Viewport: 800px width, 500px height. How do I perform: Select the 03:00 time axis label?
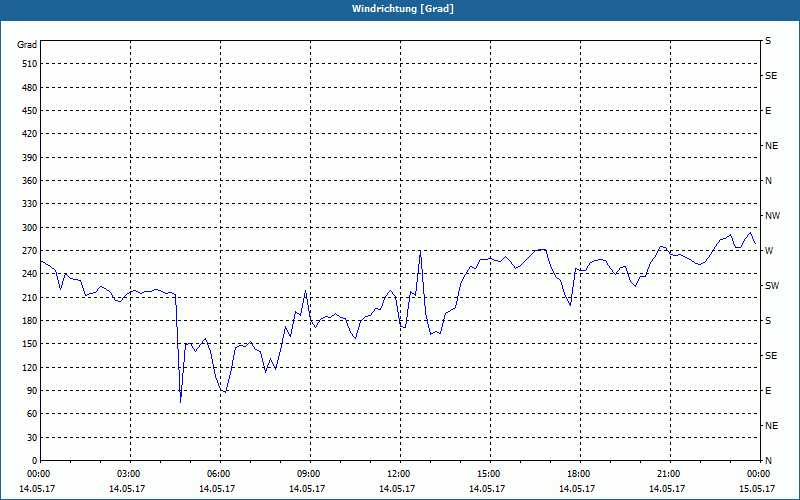pyautogui.click(x=129, y=474)
